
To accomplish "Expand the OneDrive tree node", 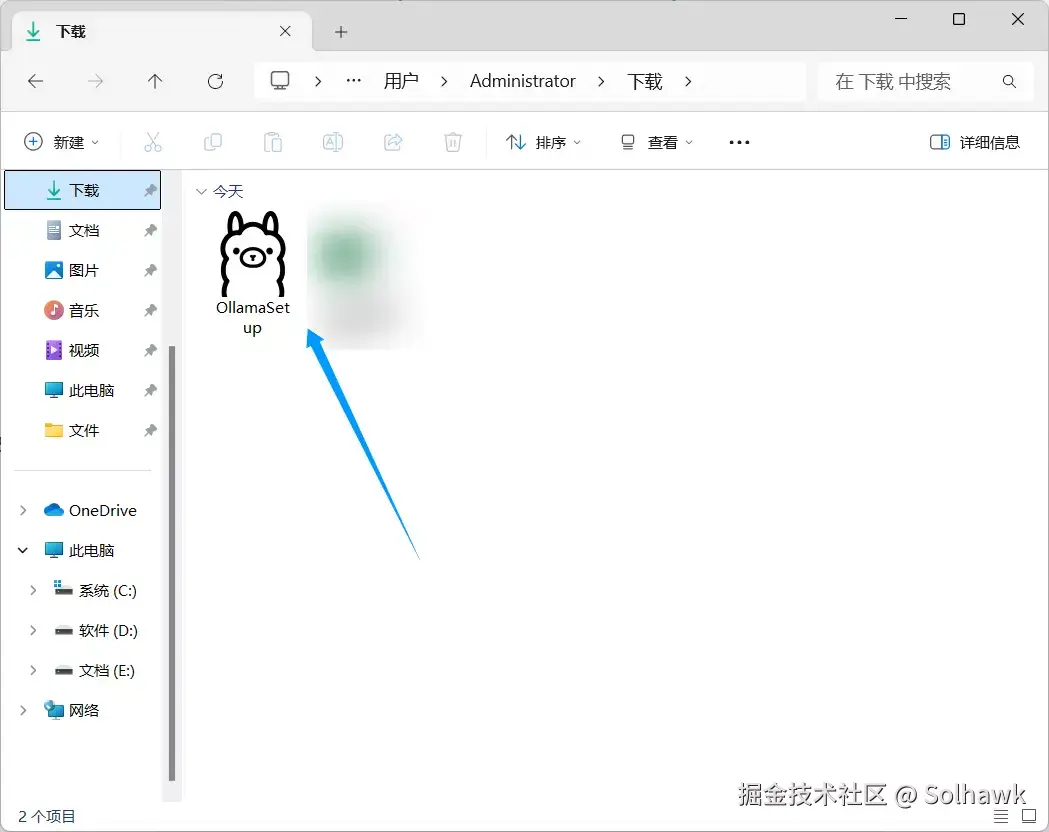I will coord(23,510).
